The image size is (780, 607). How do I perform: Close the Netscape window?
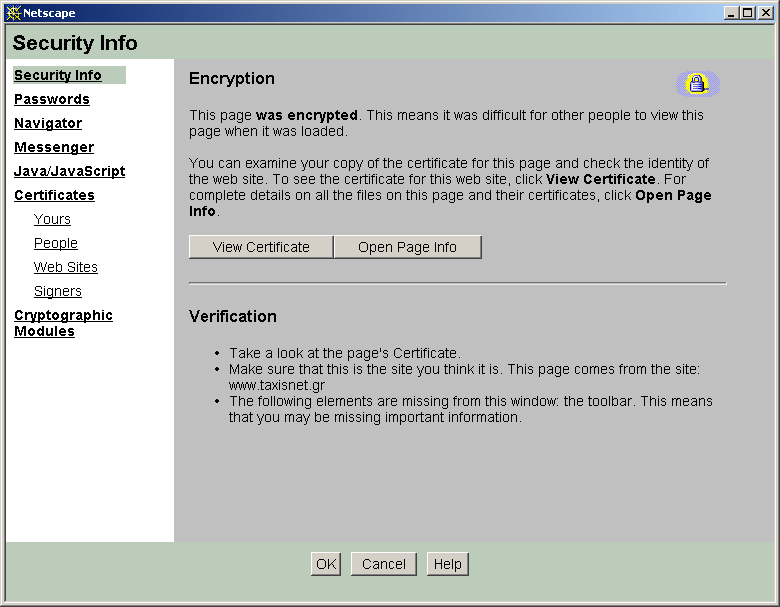coord(765,13)
